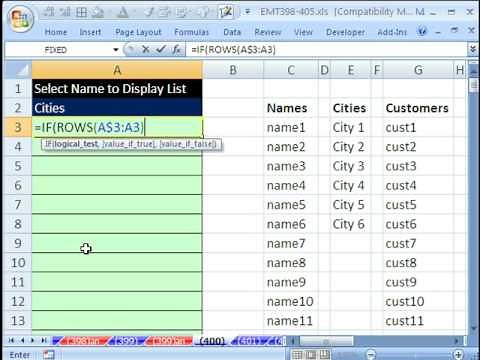The image size is (480, 360).
Task: Open the View ribbon tab
Action: pyautogui.click(x=303, y=32)
